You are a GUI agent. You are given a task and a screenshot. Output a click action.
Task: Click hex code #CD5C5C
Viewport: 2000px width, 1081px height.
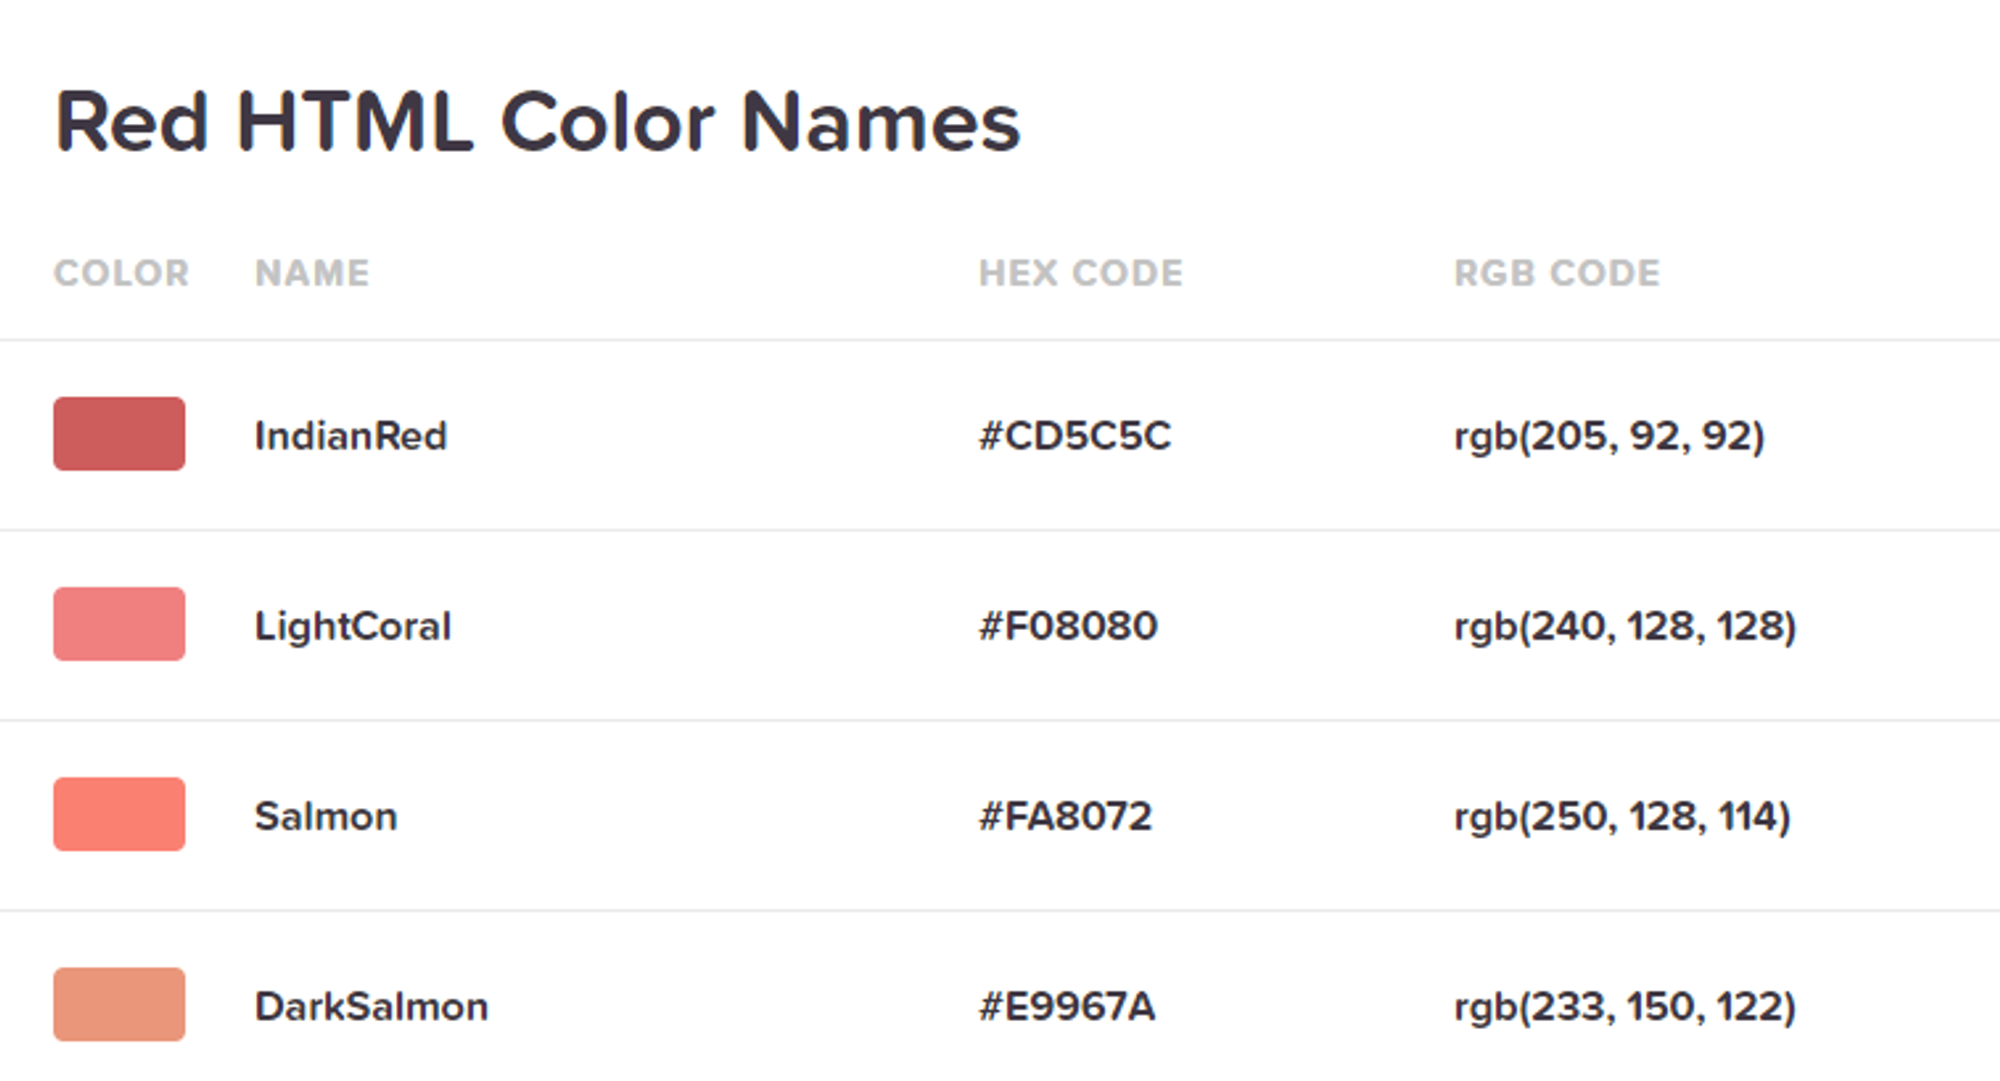(1074, 436)
